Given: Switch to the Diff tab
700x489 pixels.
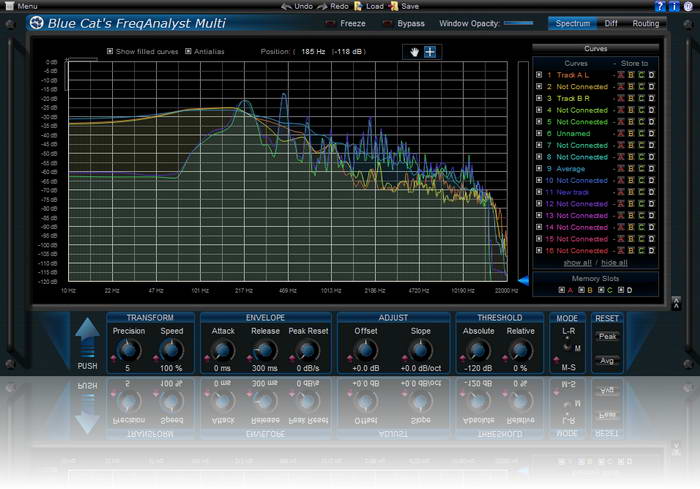Looking at the screenshot, I should [x=610, y=23].
